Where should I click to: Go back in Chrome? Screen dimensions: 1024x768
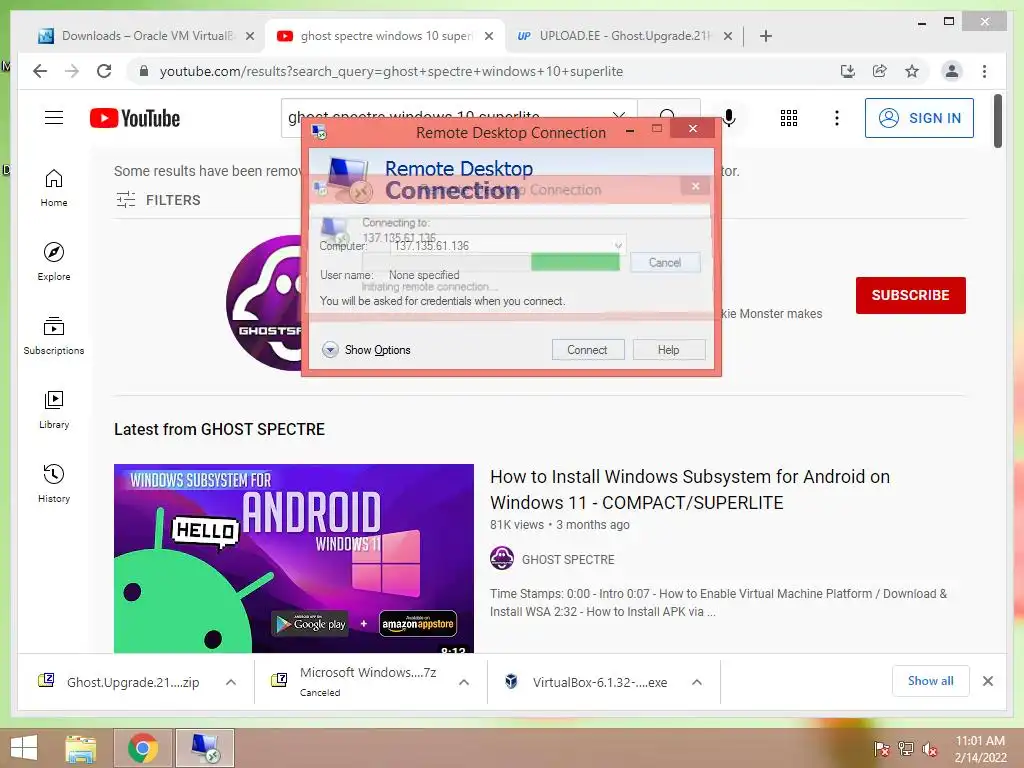[x=40, y=71]
